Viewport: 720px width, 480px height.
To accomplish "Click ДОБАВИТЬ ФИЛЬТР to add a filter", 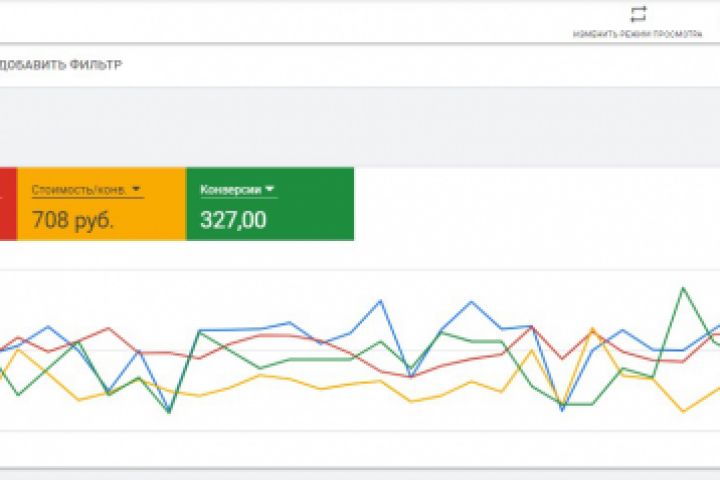I will click(62, 65).
